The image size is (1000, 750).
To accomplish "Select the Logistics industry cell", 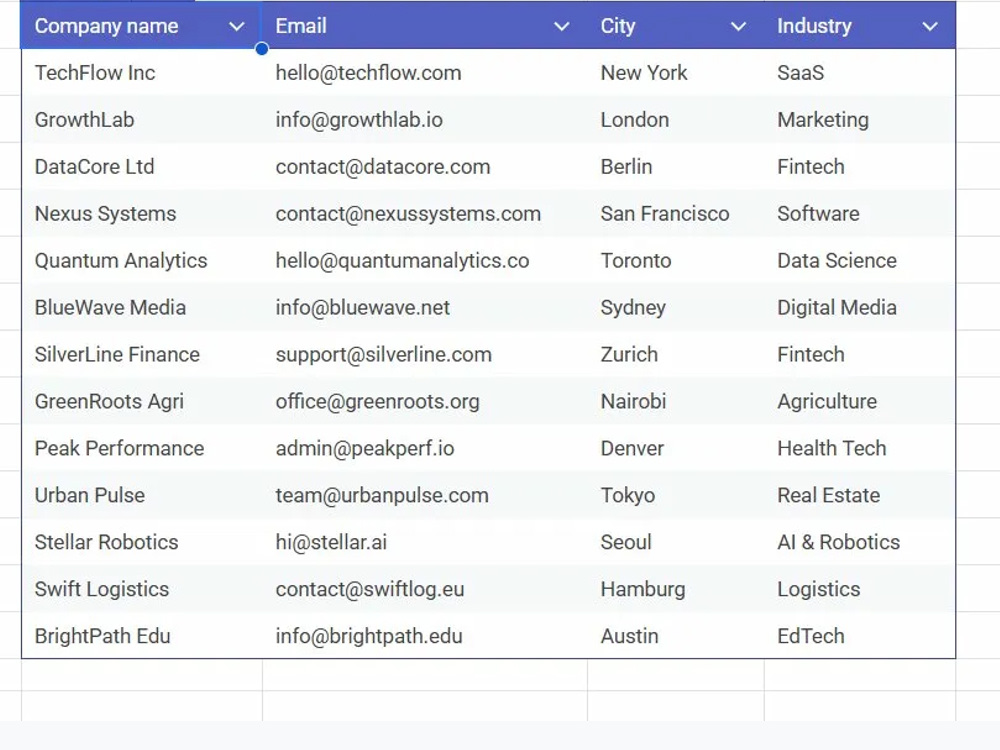I will pyautogui.click(x=860, y=589).
